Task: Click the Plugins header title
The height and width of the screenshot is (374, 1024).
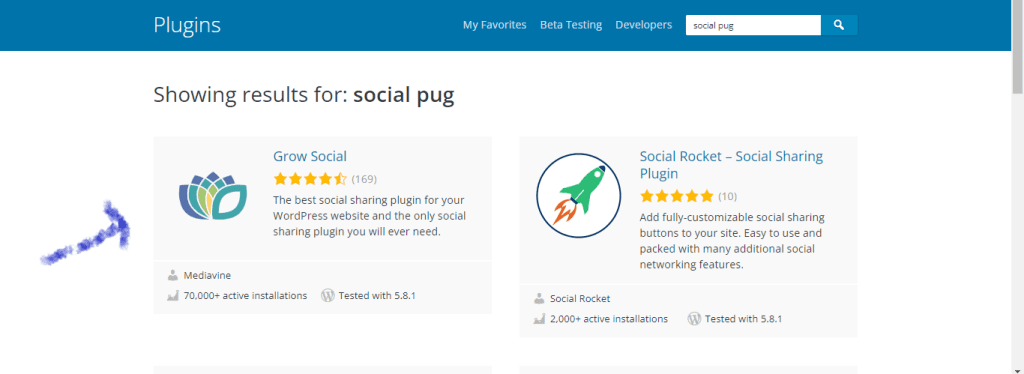Action: click(187, 25)
